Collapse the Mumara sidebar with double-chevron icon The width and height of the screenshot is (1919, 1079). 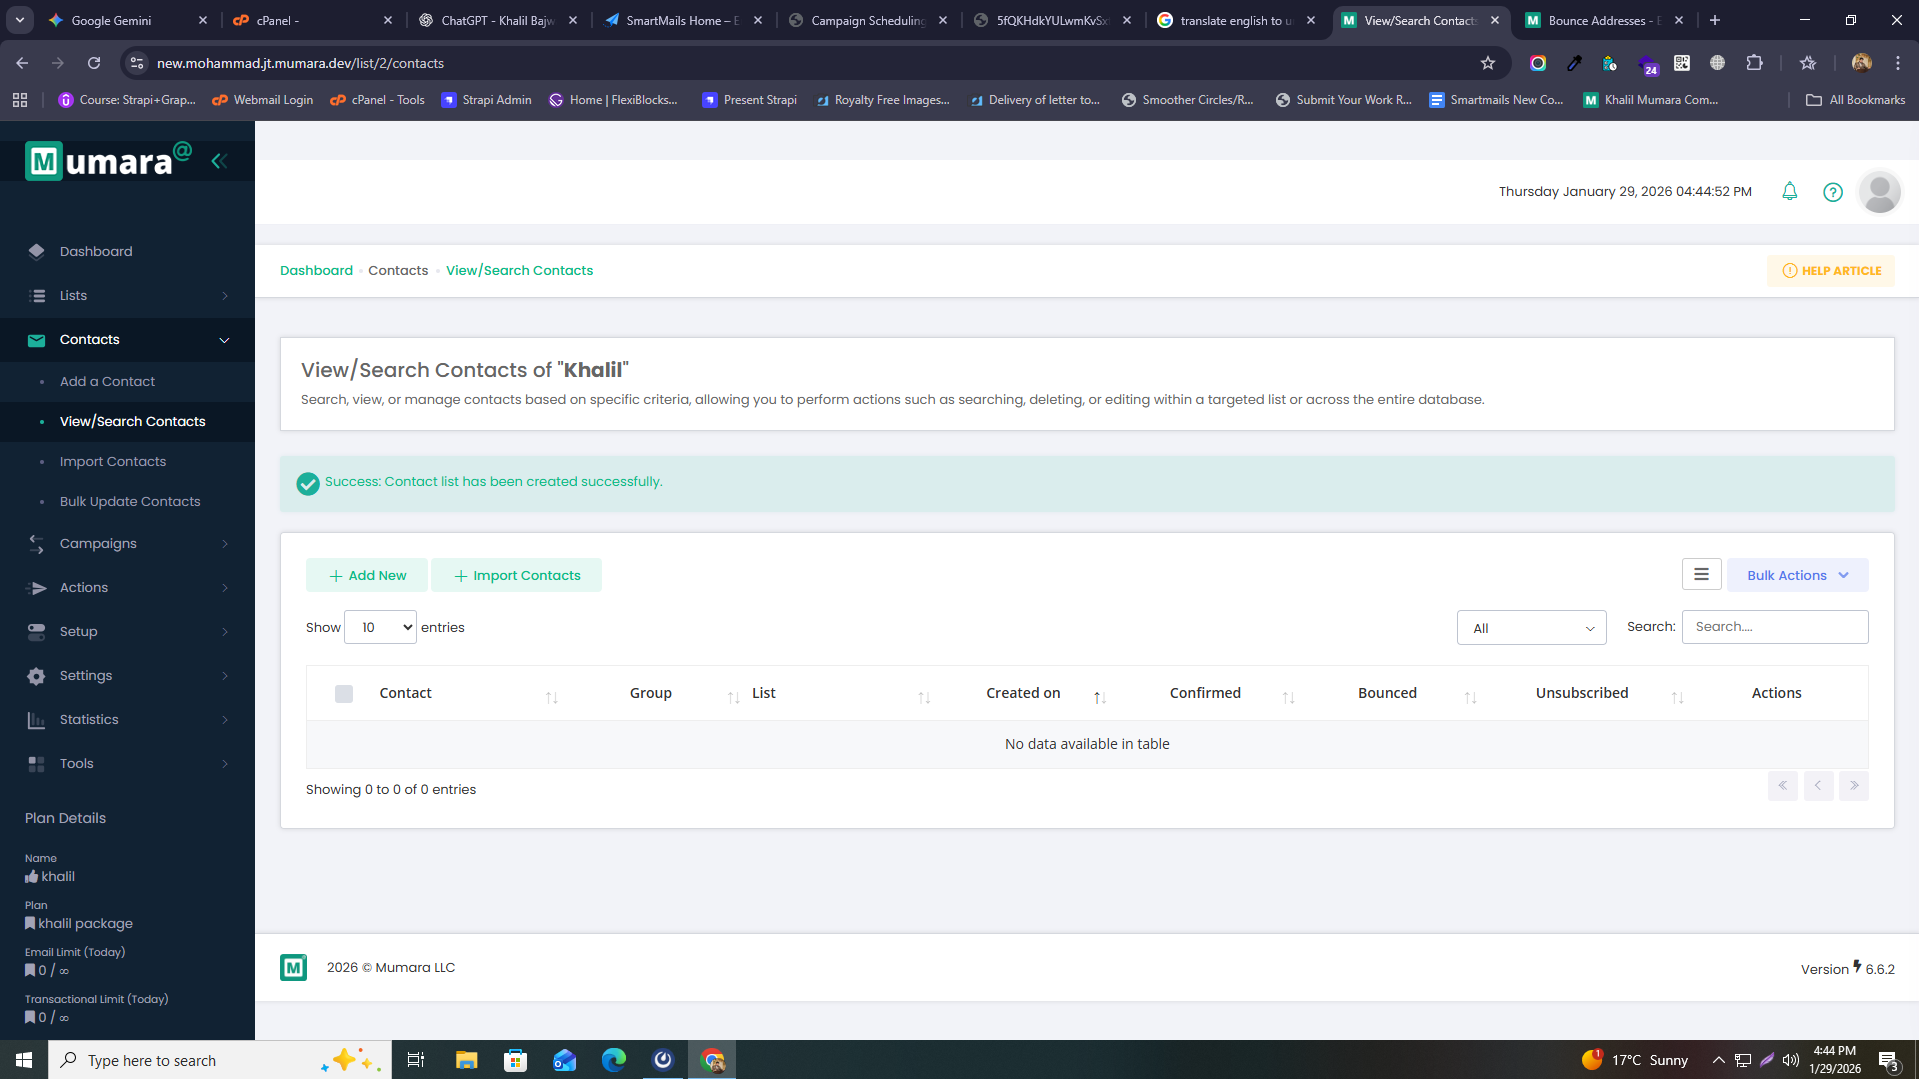tap(219, 161)
